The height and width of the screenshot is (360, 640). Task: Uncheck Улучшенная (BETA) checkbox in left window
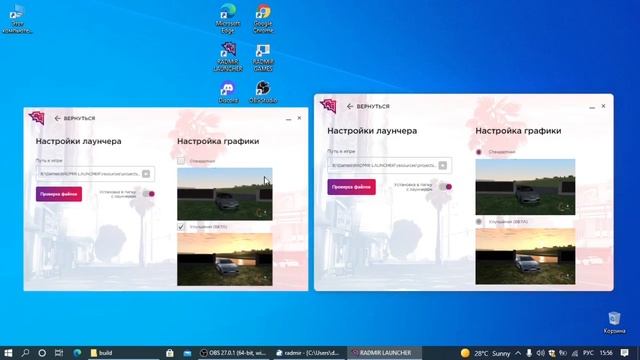[x=181, y=227]
